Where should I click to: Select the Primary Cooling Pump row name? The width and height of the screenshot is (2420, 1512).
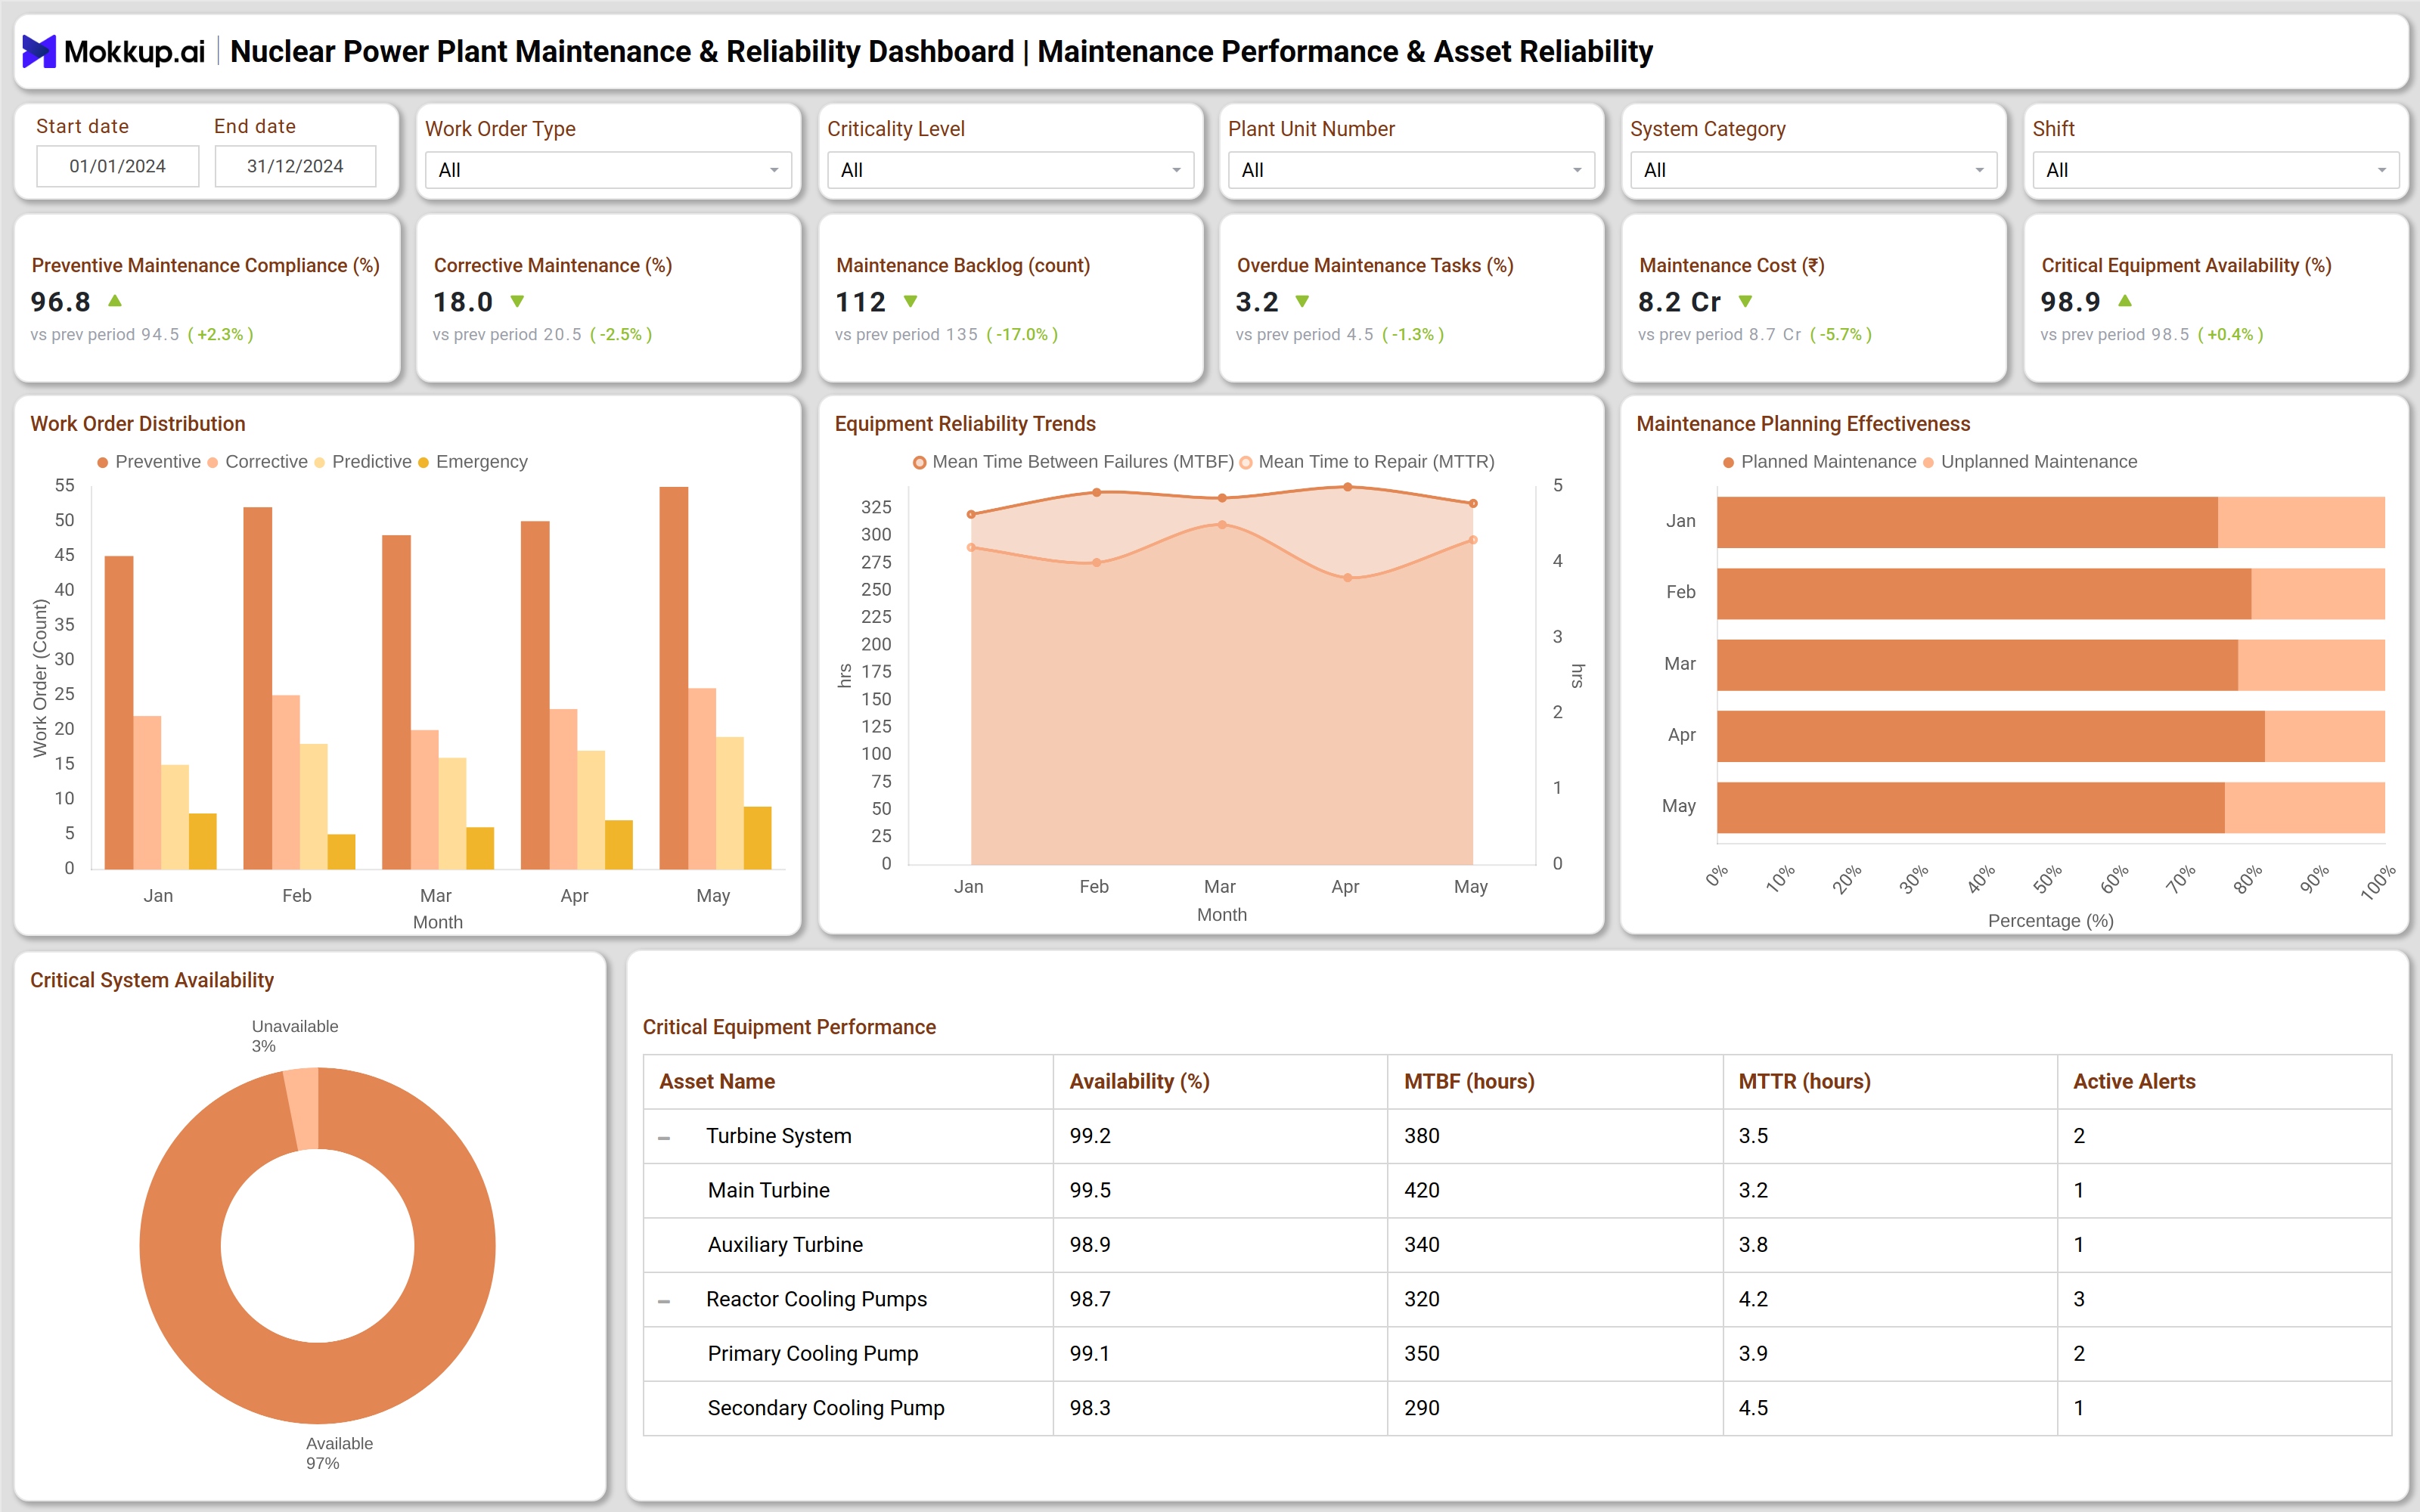813,1353
